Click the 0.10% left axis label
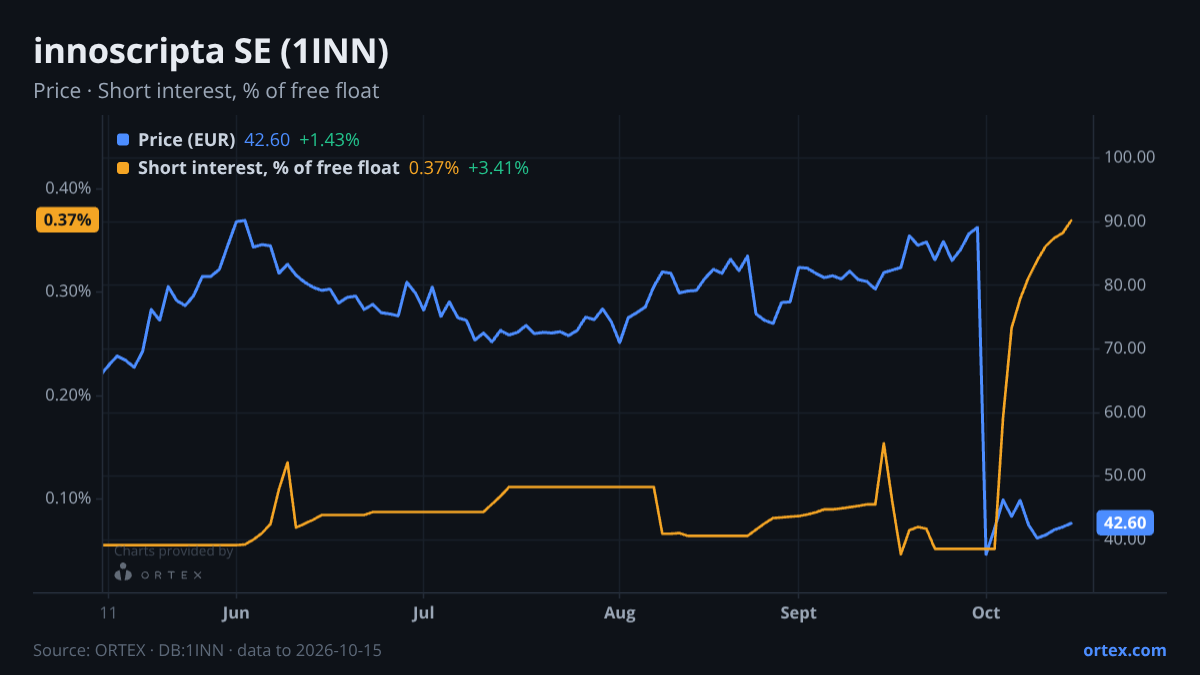1200x675 pixels. [x=68, y=498]
